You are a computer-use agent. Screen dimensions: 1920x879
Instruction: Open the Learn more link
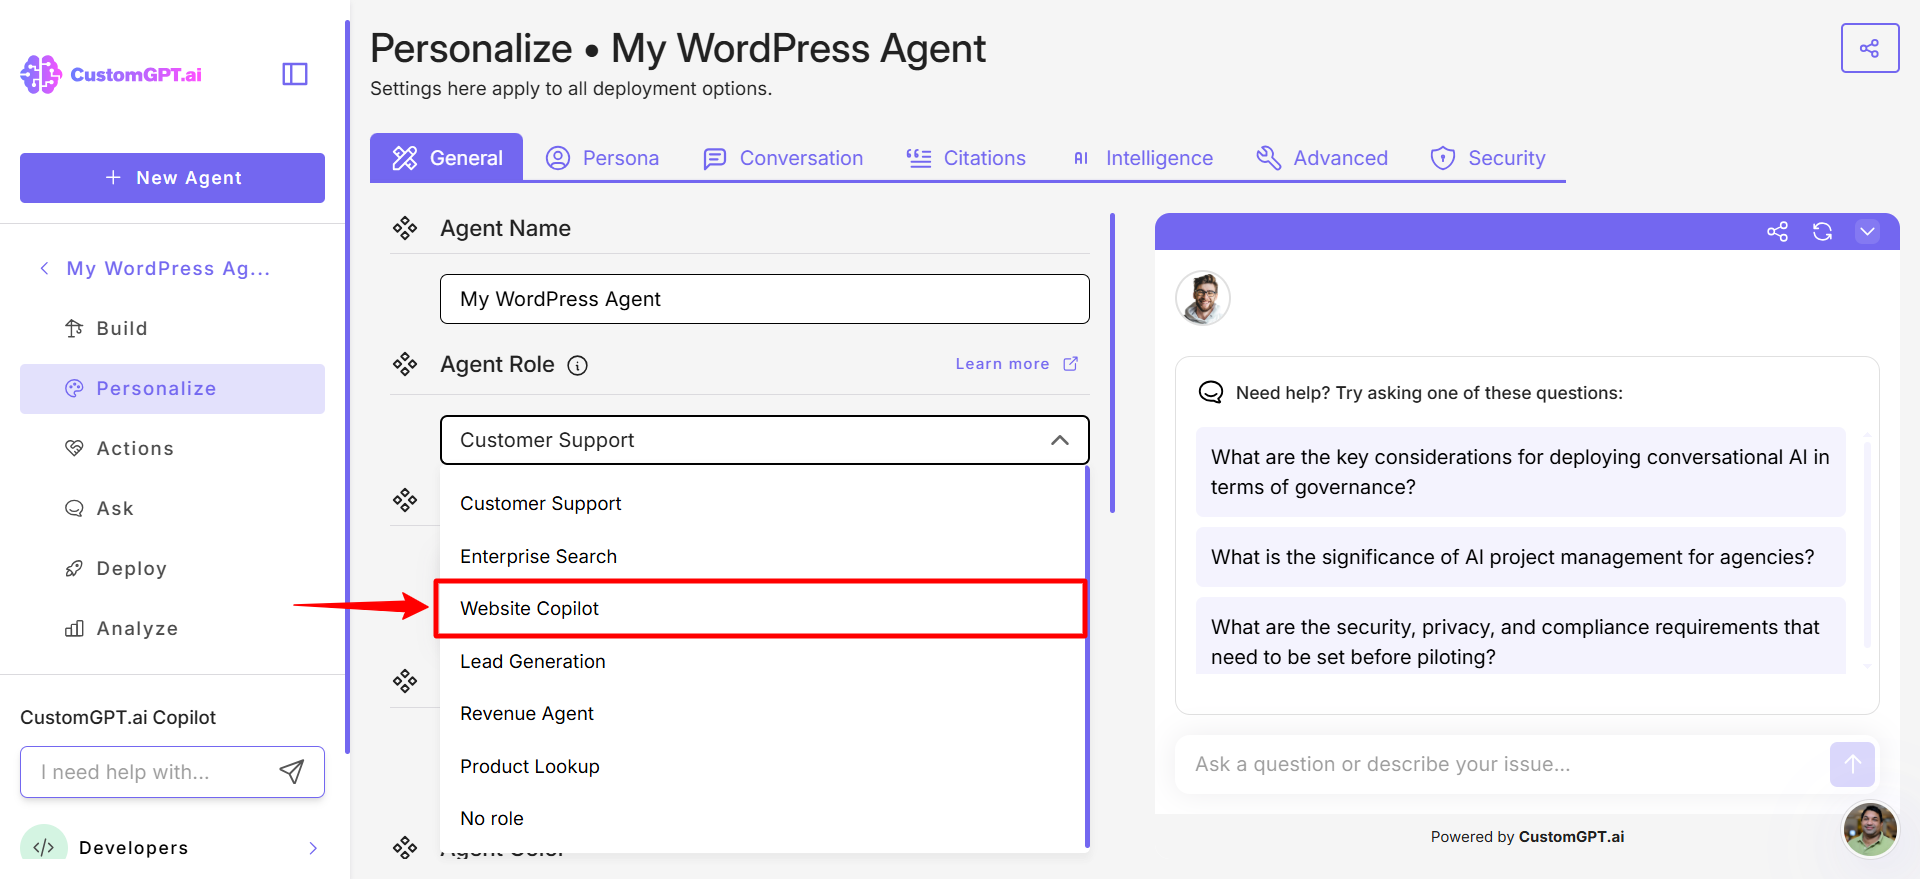[1017, 364]
